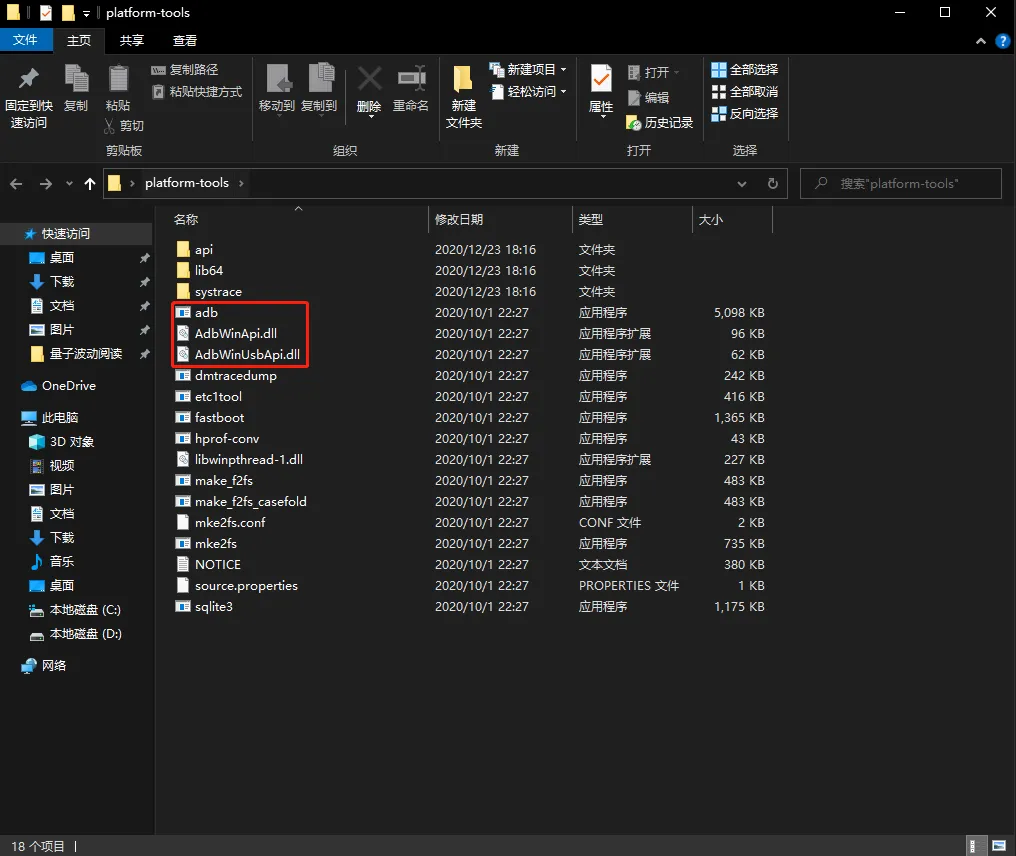Click the Move to (移动到) icon
Image resolution: width=1016 pixels, height=856 pixels.
coord(279,79)
